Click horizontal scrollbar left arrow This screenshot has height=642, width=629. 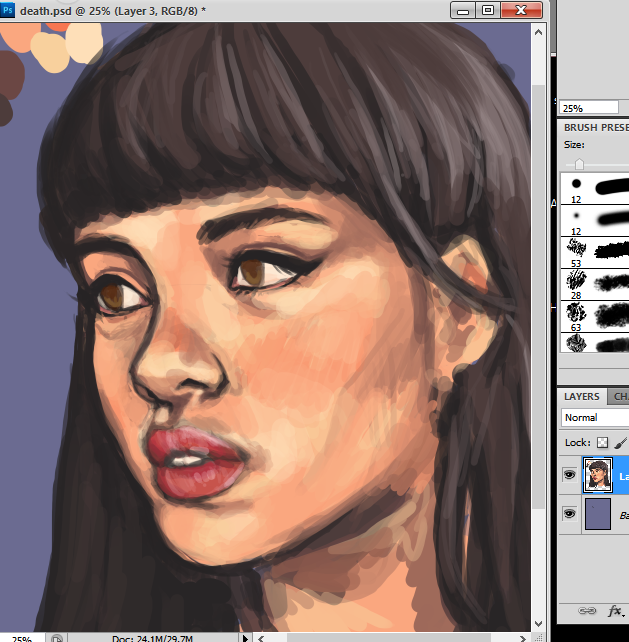pyautogui.click(x=261, y=638)
